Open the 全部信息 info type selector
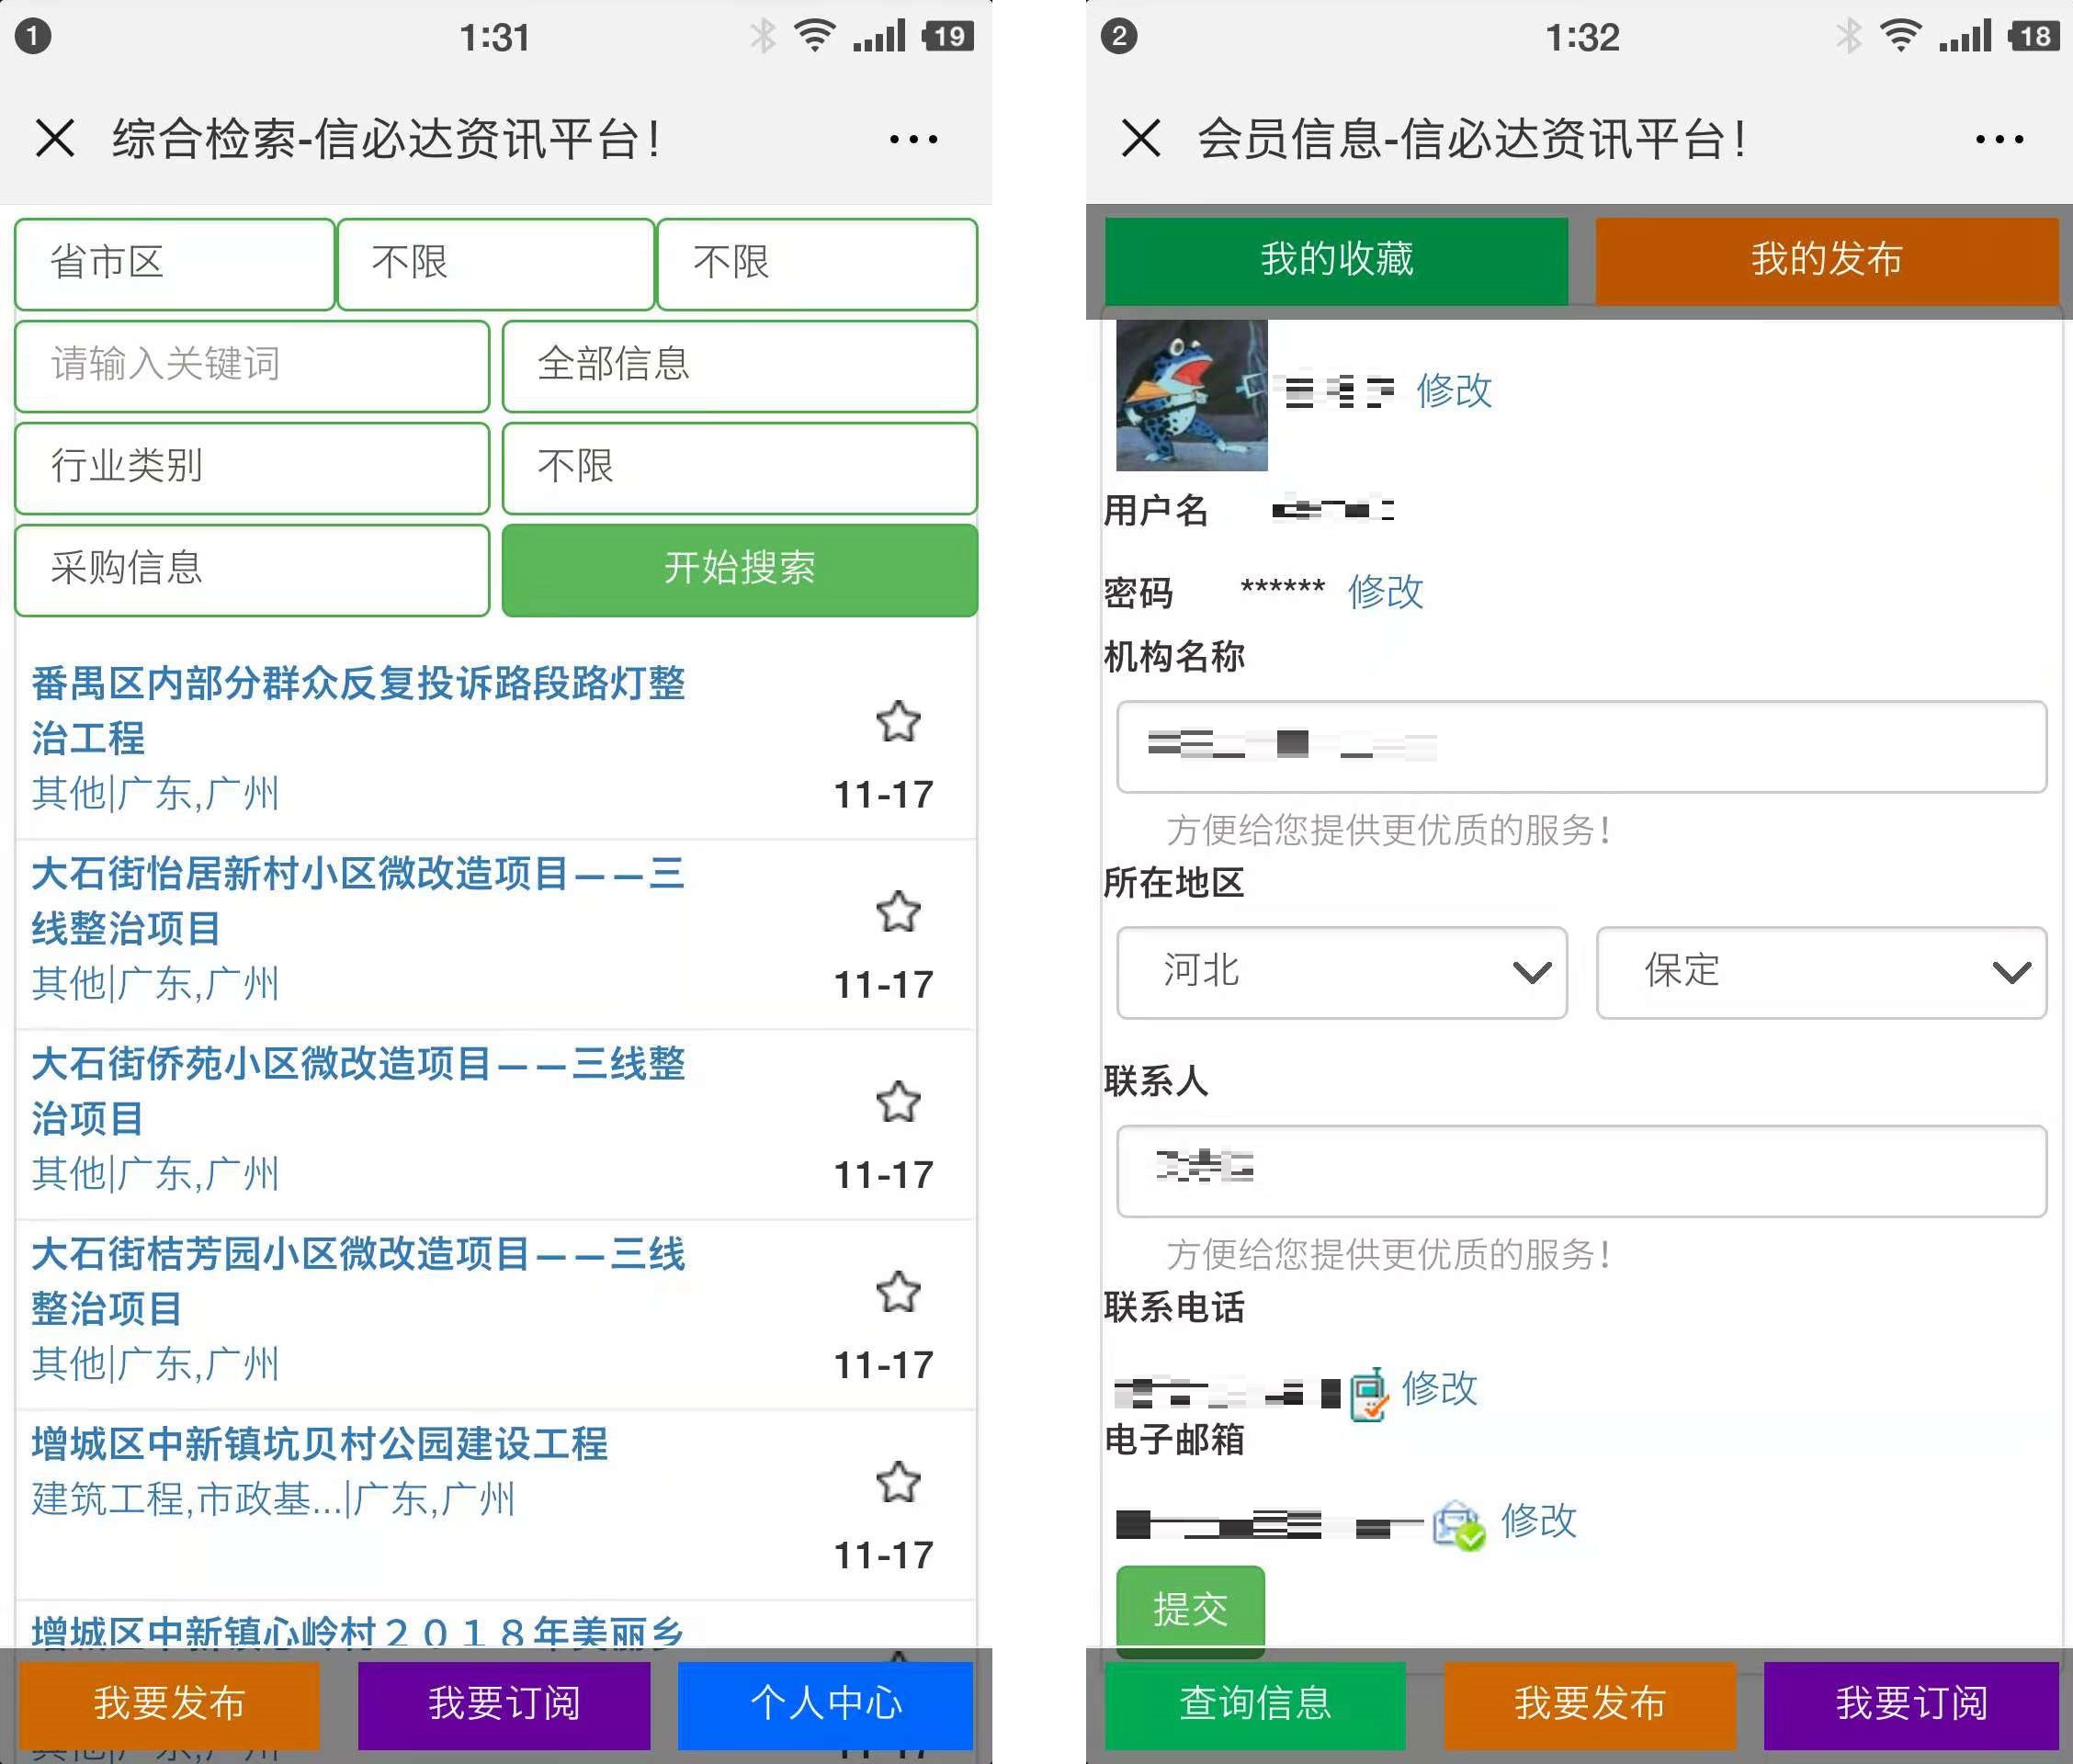 739,365
